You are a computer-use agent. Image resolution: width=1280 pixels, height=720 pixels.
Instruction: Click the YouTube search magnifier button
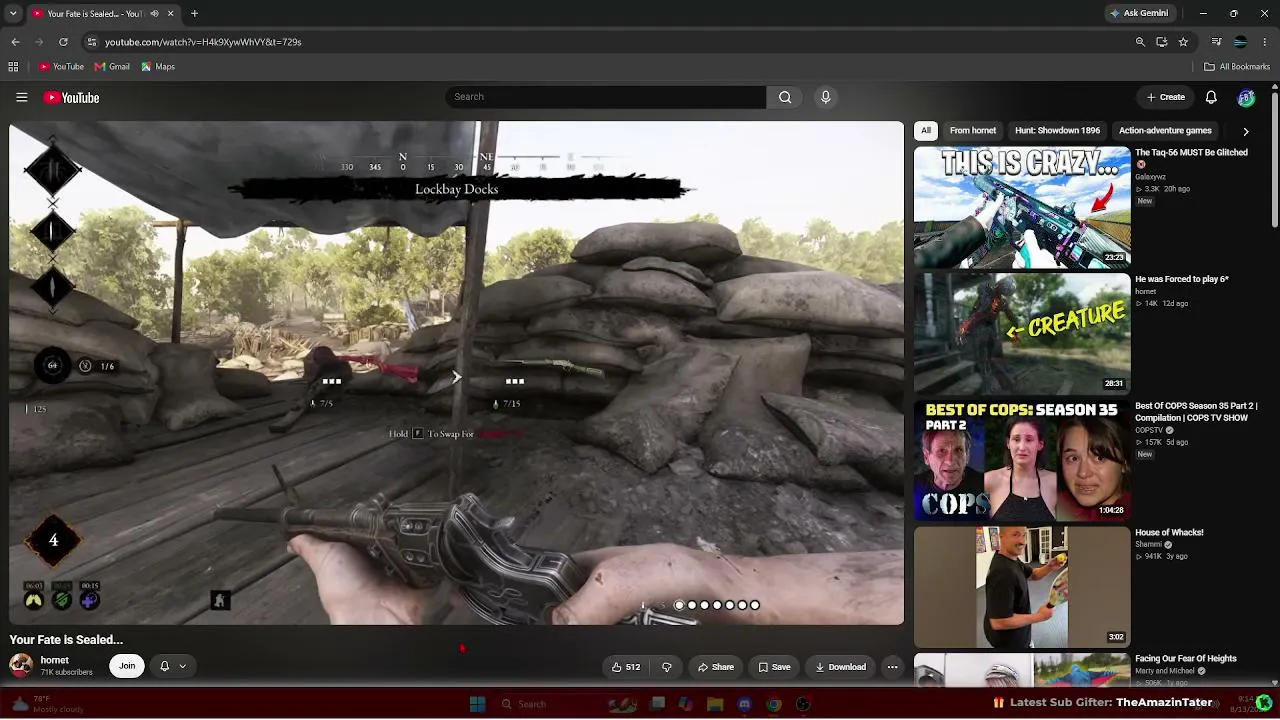click(785, 97)
